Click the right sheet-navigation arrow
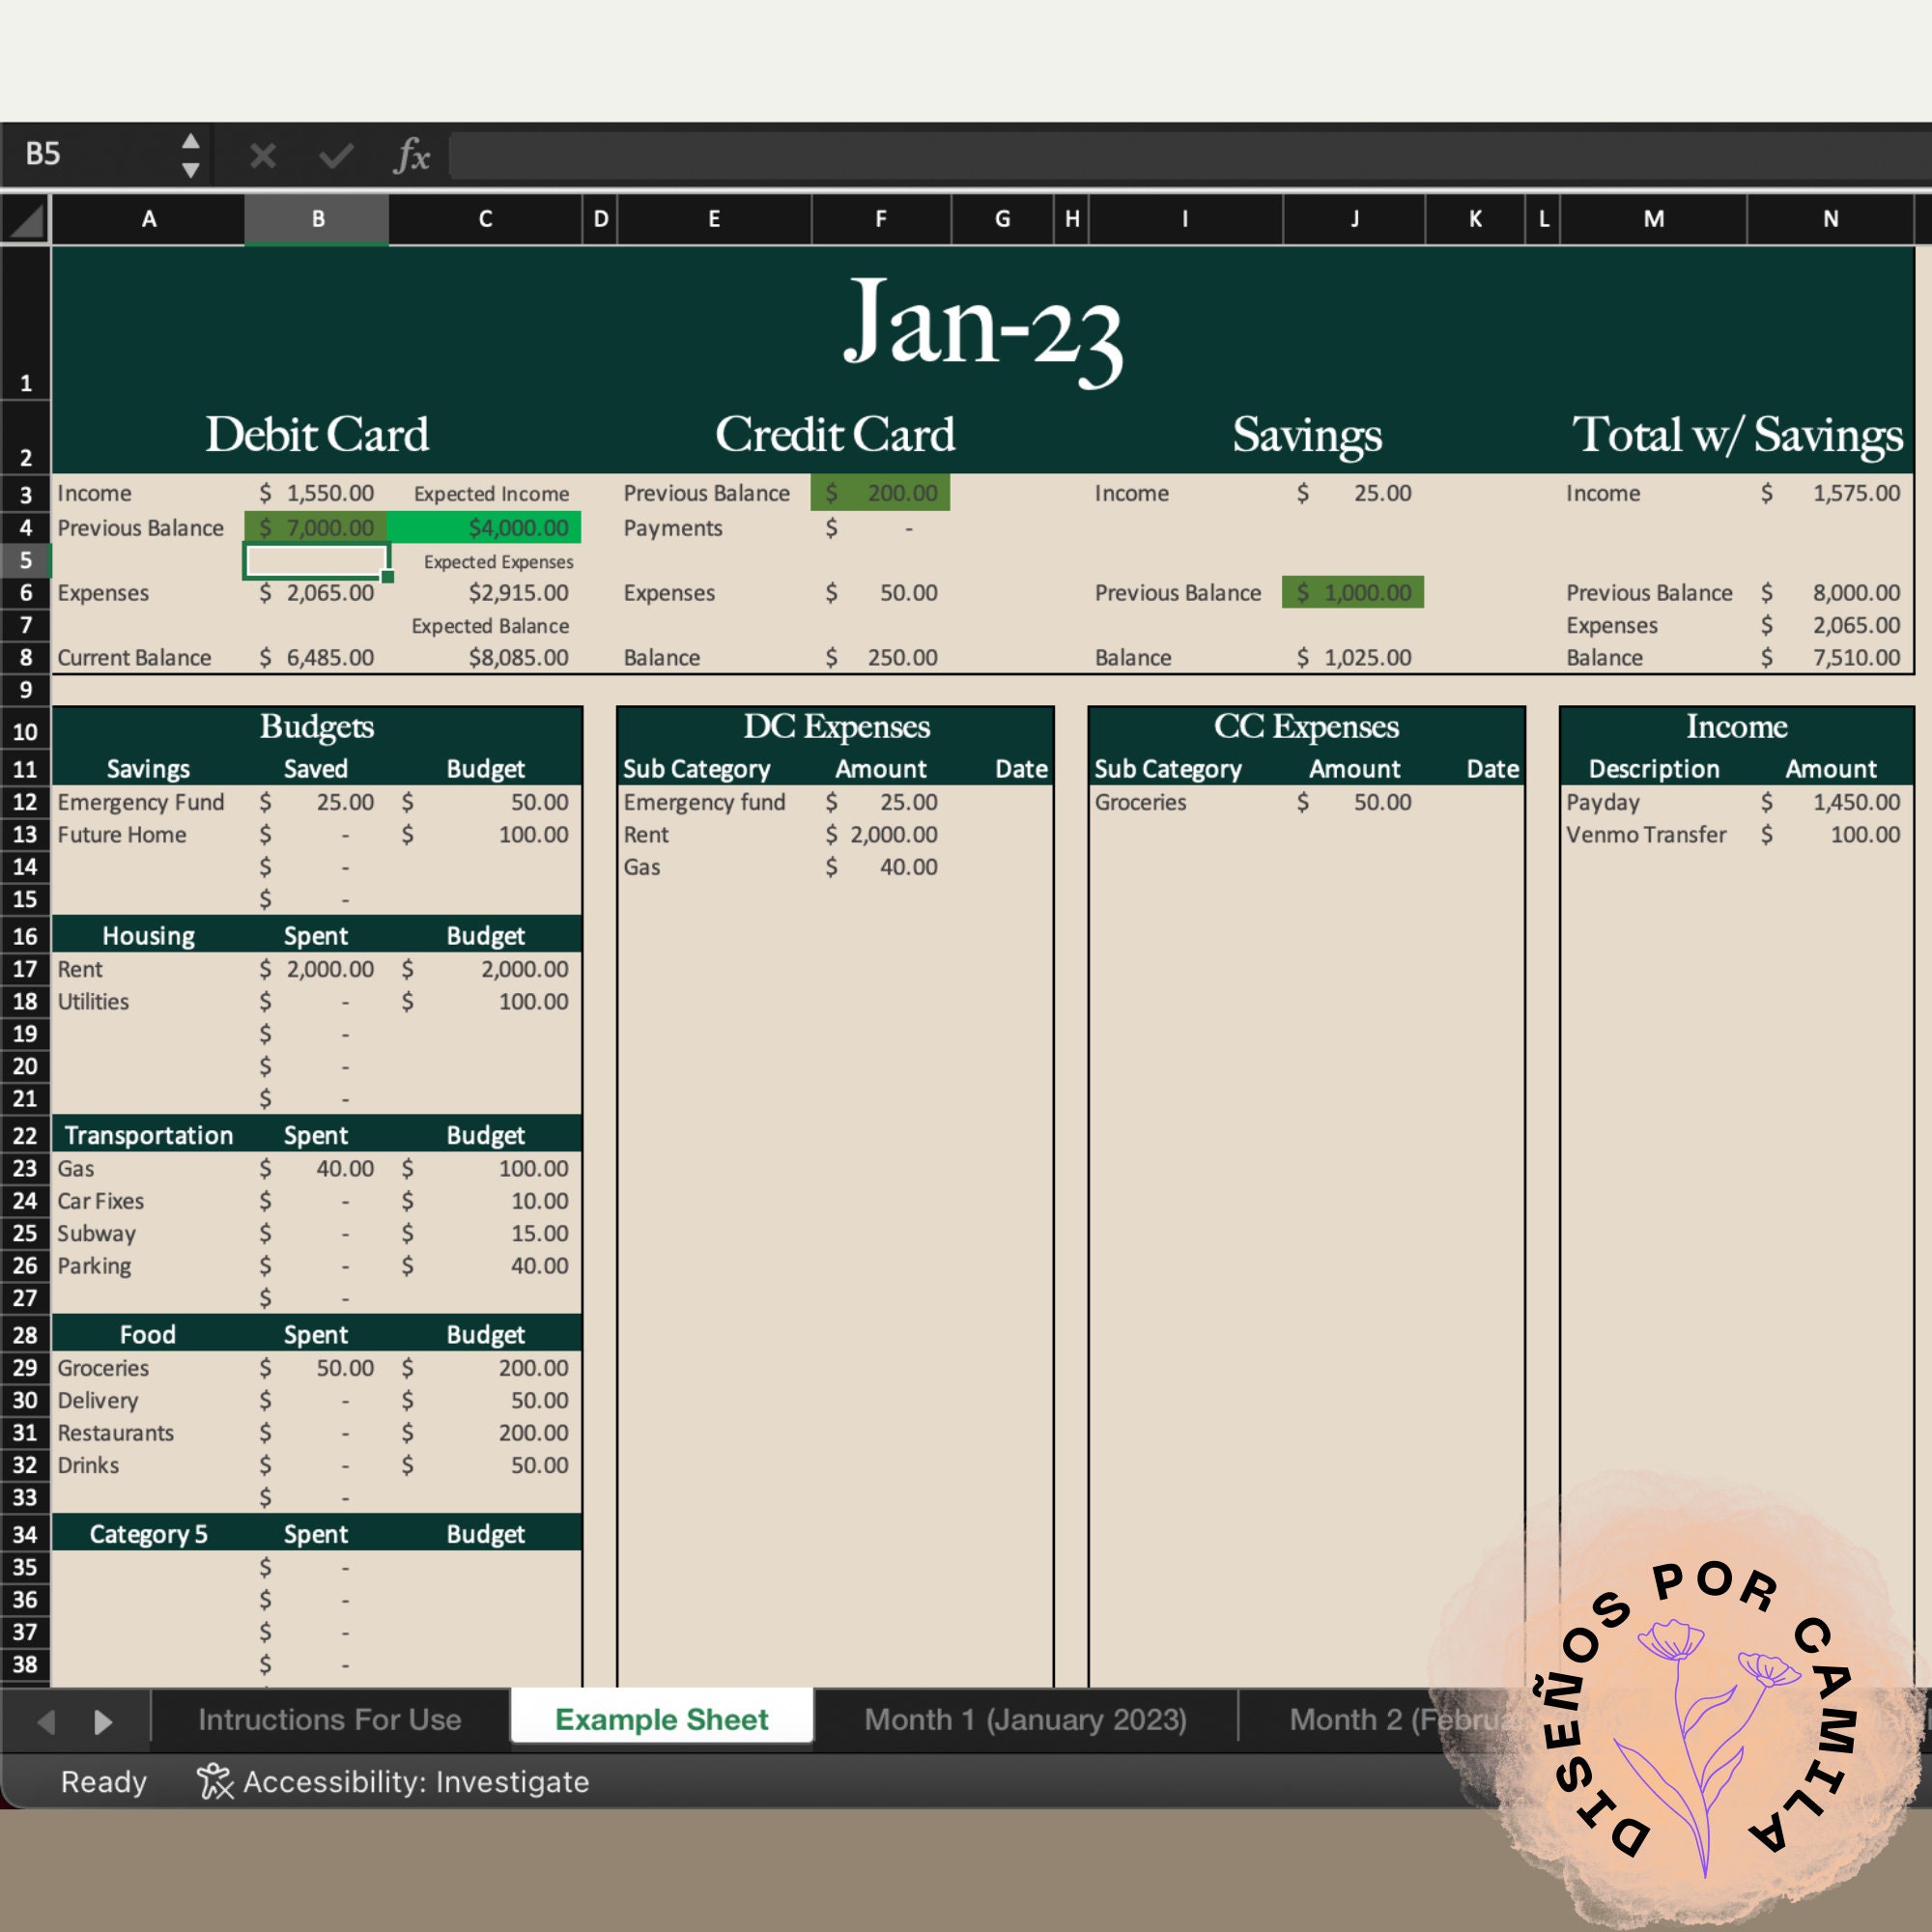Image resolution: width=1932 pixels, height=1932 pixels. (x=103, y=1719)
